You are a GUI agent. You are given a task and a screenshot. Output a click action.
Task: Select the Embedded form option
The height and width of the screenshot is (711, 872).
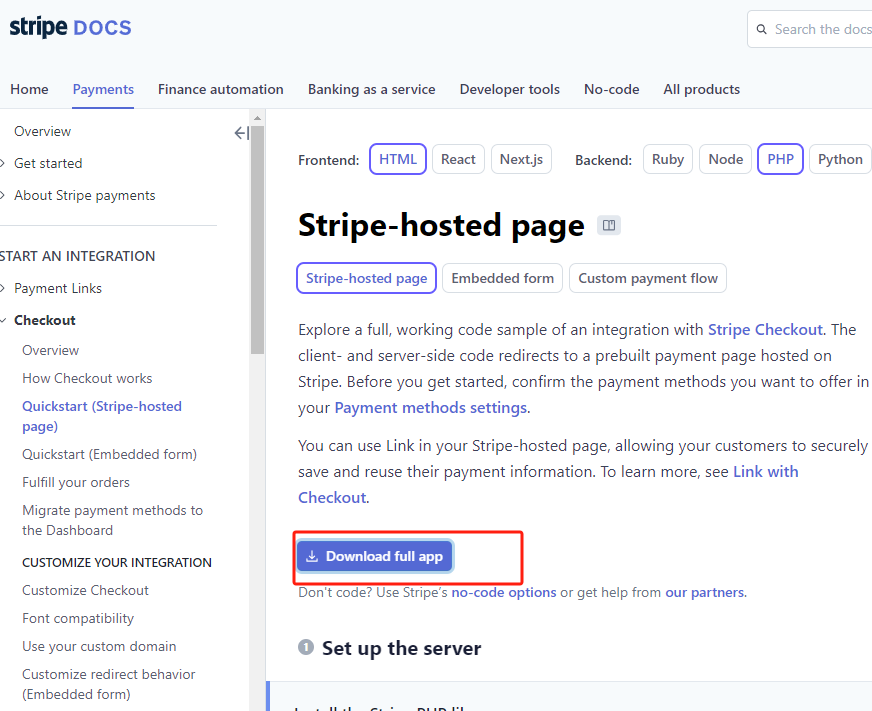(x=502, y=278)
